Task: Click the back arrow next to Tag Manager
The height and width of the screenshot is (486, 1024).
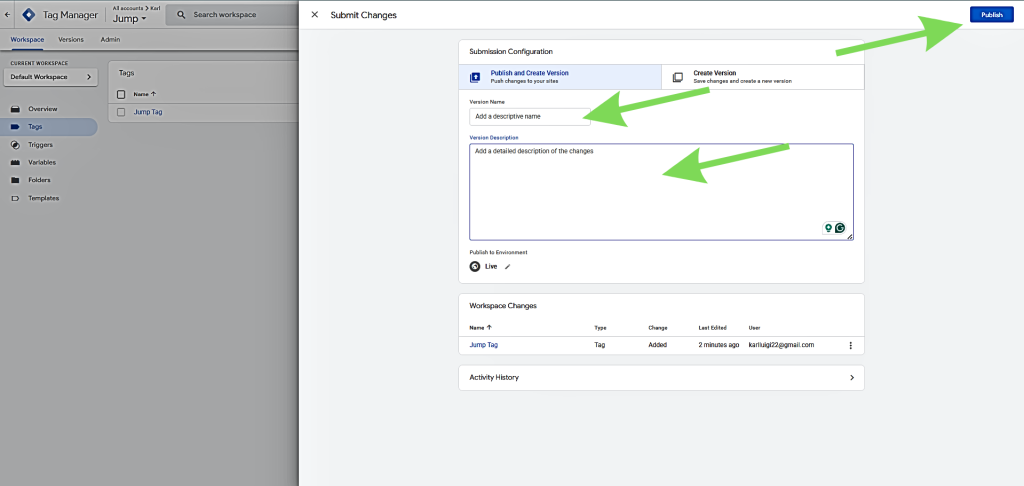Action: [x=8, y=15]
